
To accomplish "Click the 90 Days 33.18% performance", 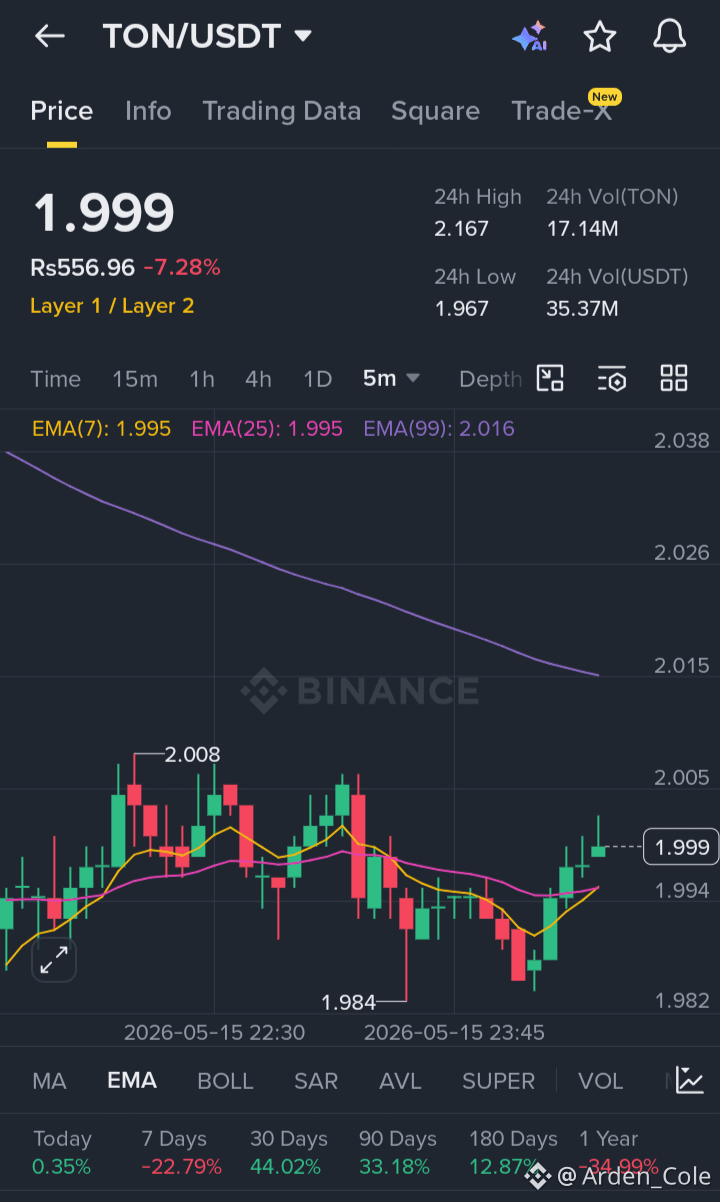I will 398,1152.
